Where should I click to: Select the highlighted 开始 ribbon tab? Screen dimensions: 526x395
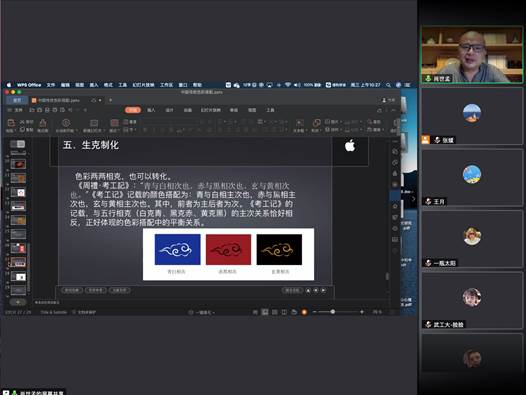(x=133, y=110)
